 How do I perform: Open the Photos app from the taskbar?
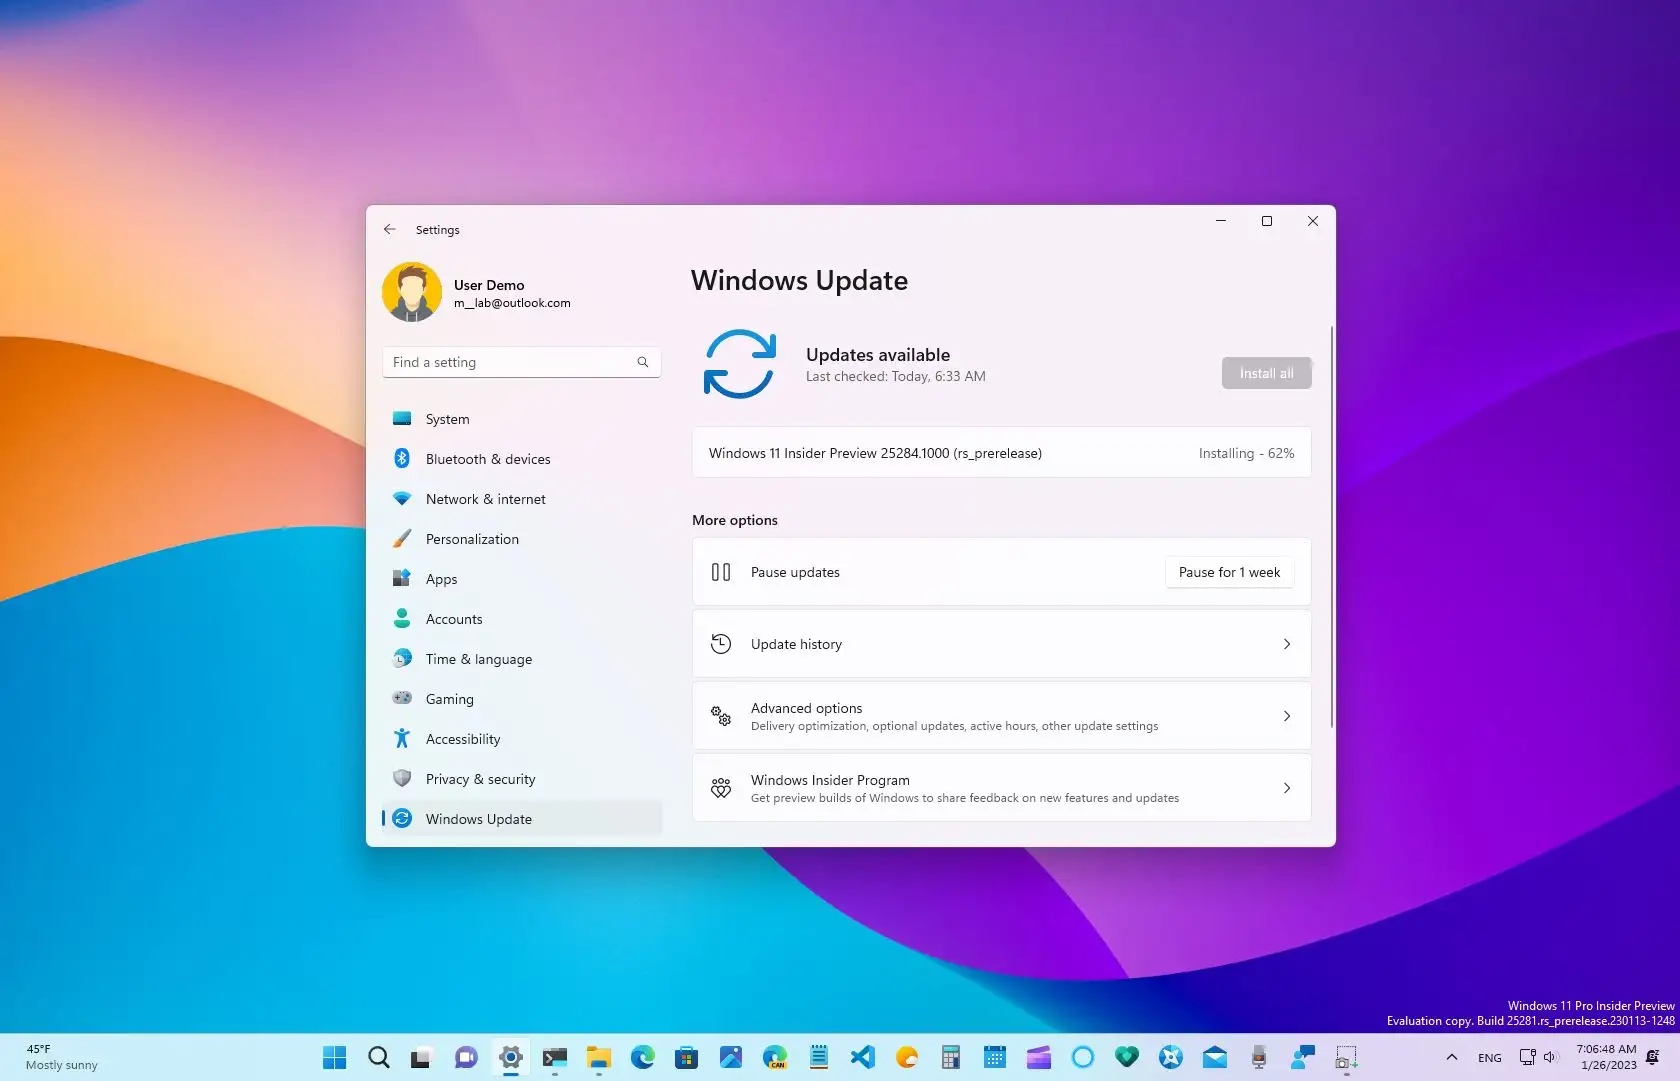pyautogui.click(x=731, y=1057)
